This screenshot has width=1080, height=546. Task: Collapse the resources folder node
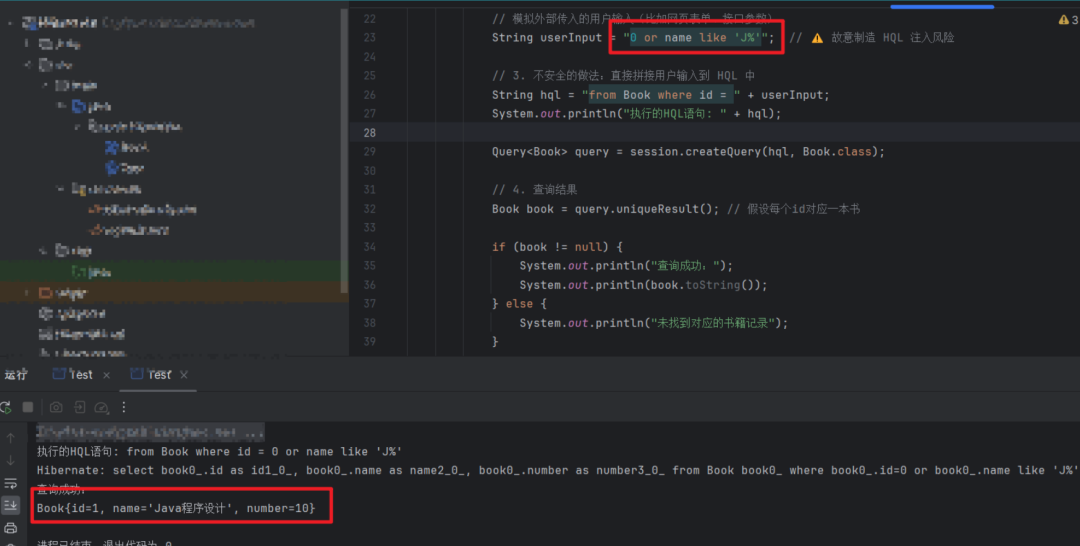(x=62, y=189)
